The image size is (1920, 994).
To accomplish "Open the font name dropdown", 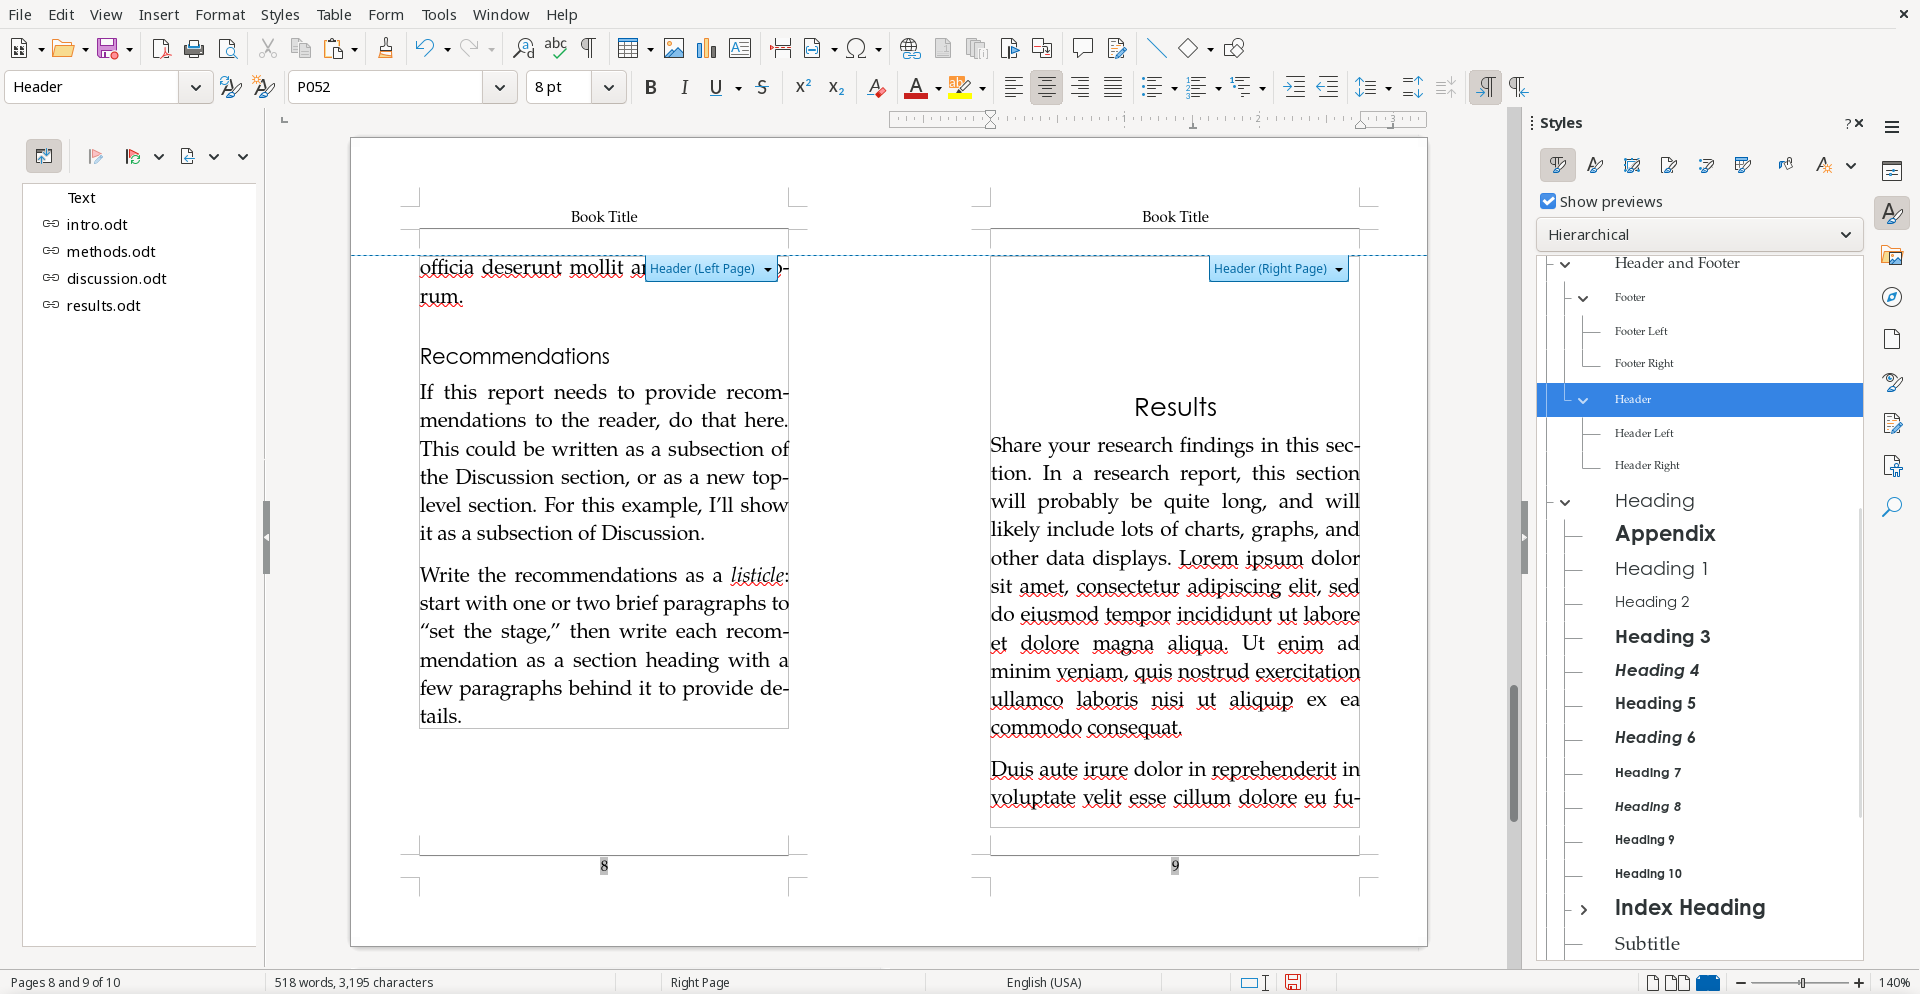I will (x=500, y=87).
